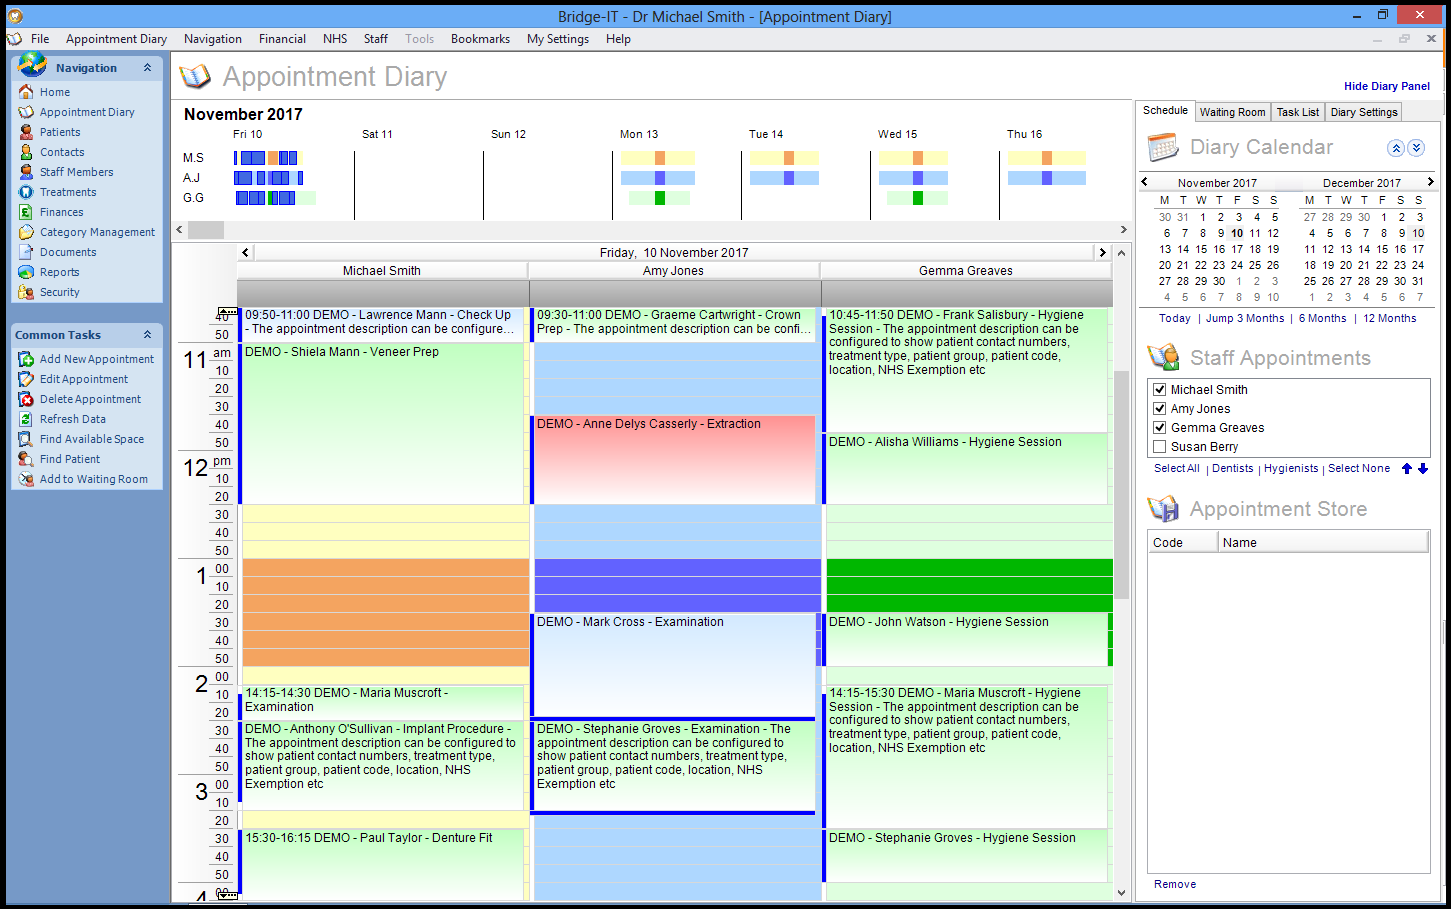Select the Patients navigation icon
1451x909 pixels.
(26, 132)
